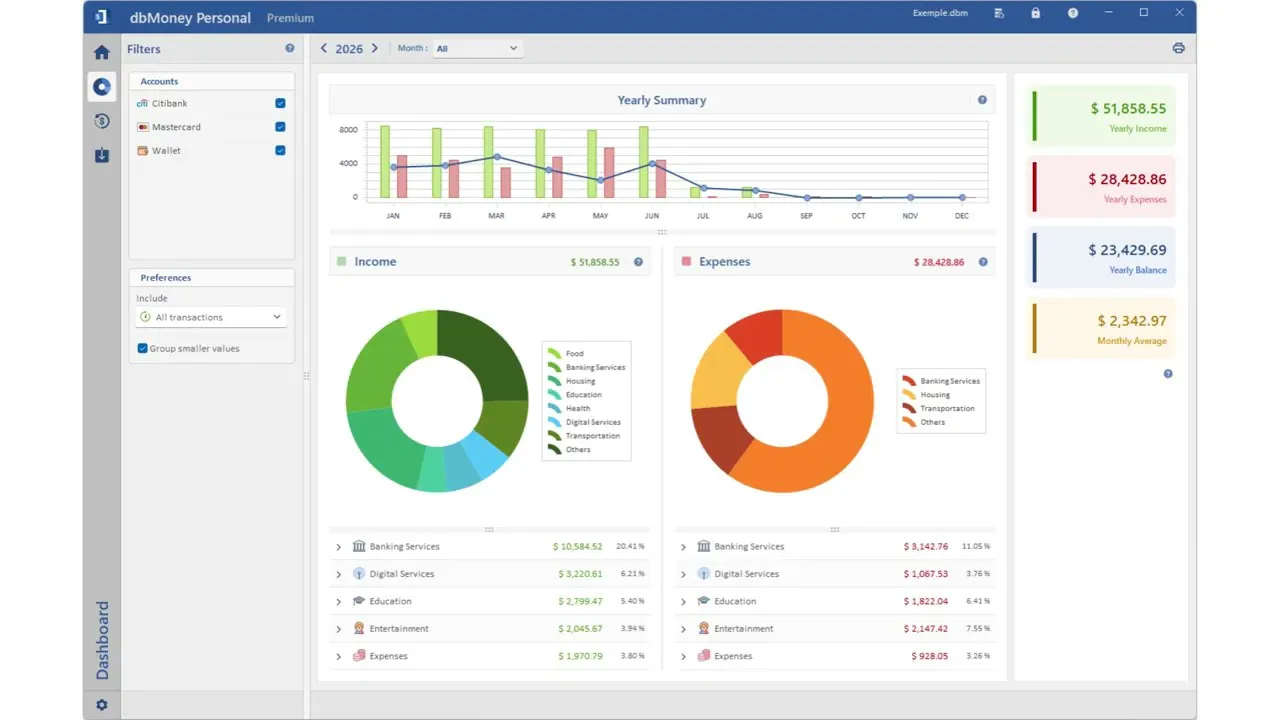Click Expenses Entertainment category icon
1280x720 pixels.
click(x=704, y=629)
